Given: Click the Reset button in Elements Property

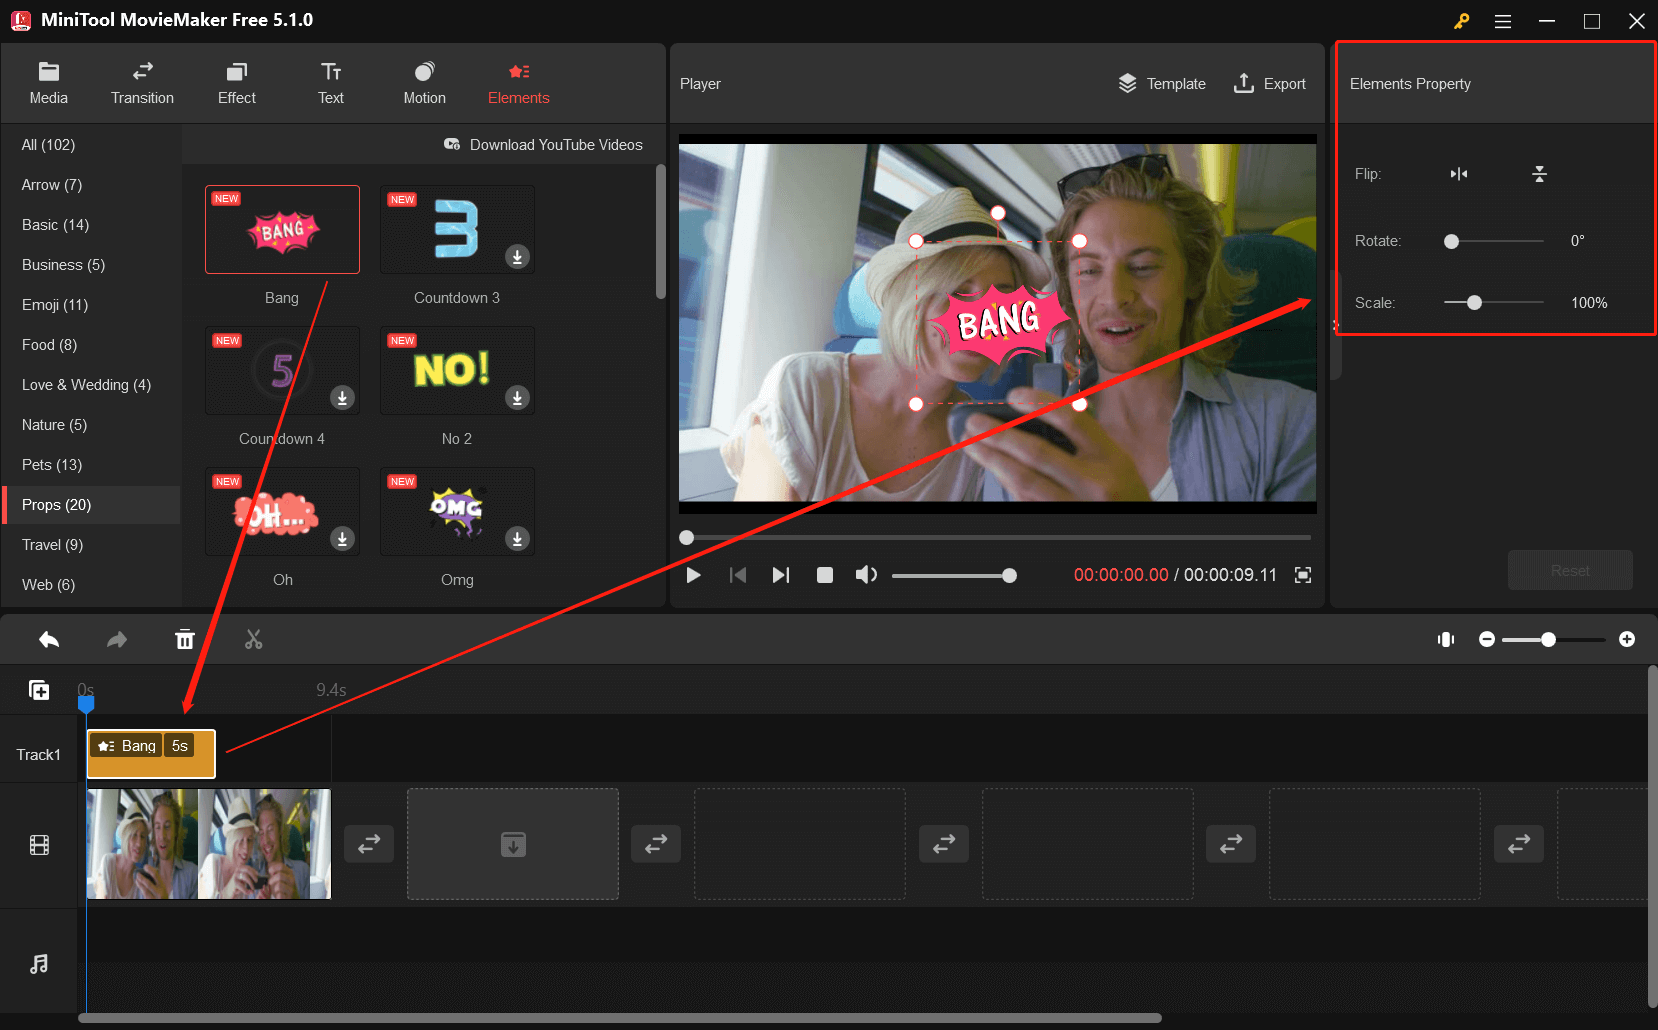Looking at the screenshot, I should [x=1570, y=570].
